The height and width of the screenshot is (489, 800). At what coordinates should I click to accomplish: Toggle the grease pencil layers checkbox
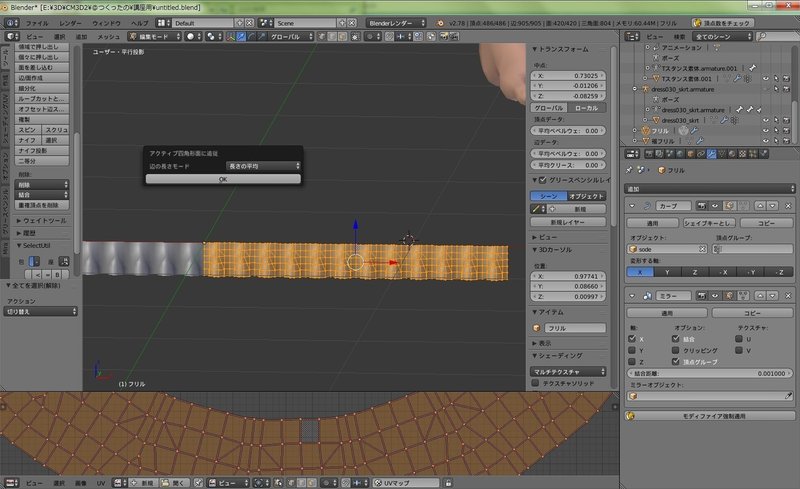coord(543,180)
